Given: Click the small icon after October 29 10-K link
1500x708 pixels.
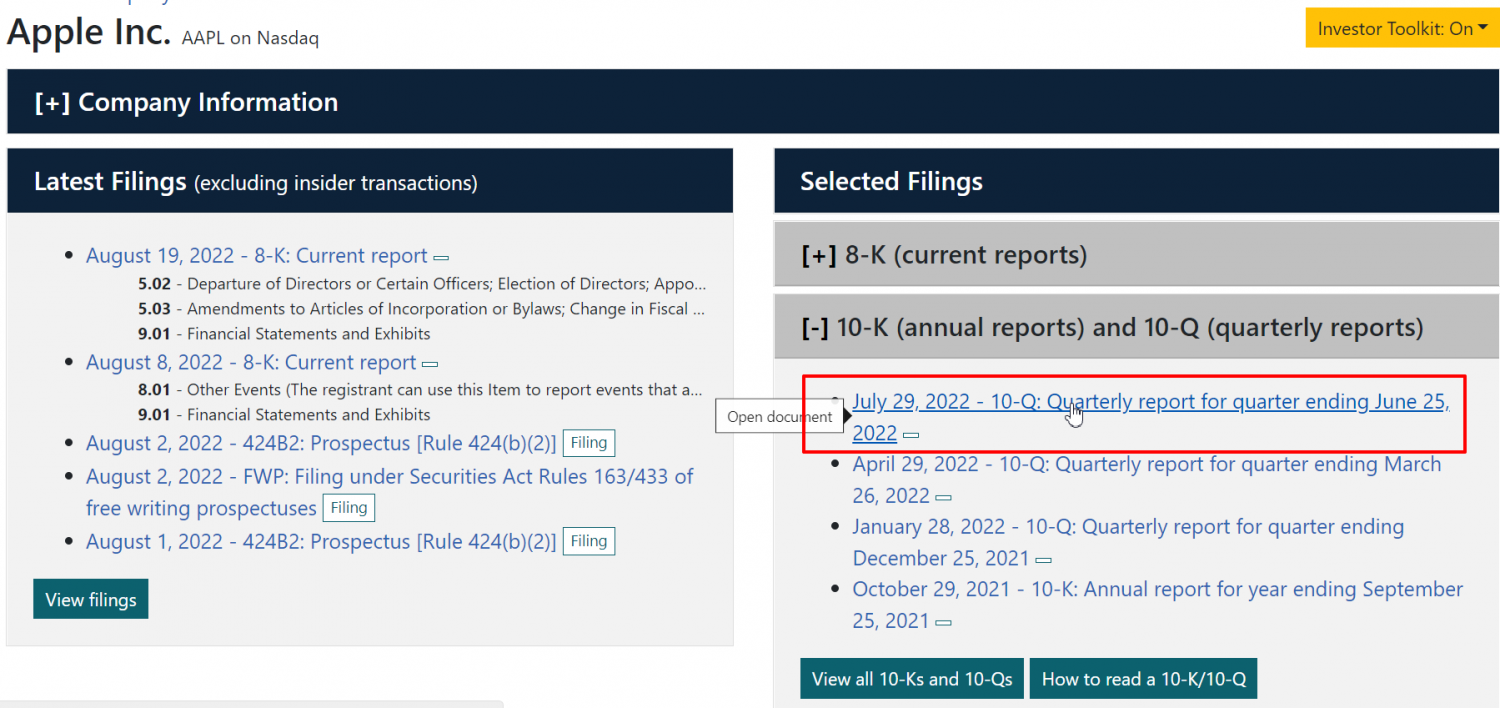Looking at the screenshot, I should click(942, 623).
